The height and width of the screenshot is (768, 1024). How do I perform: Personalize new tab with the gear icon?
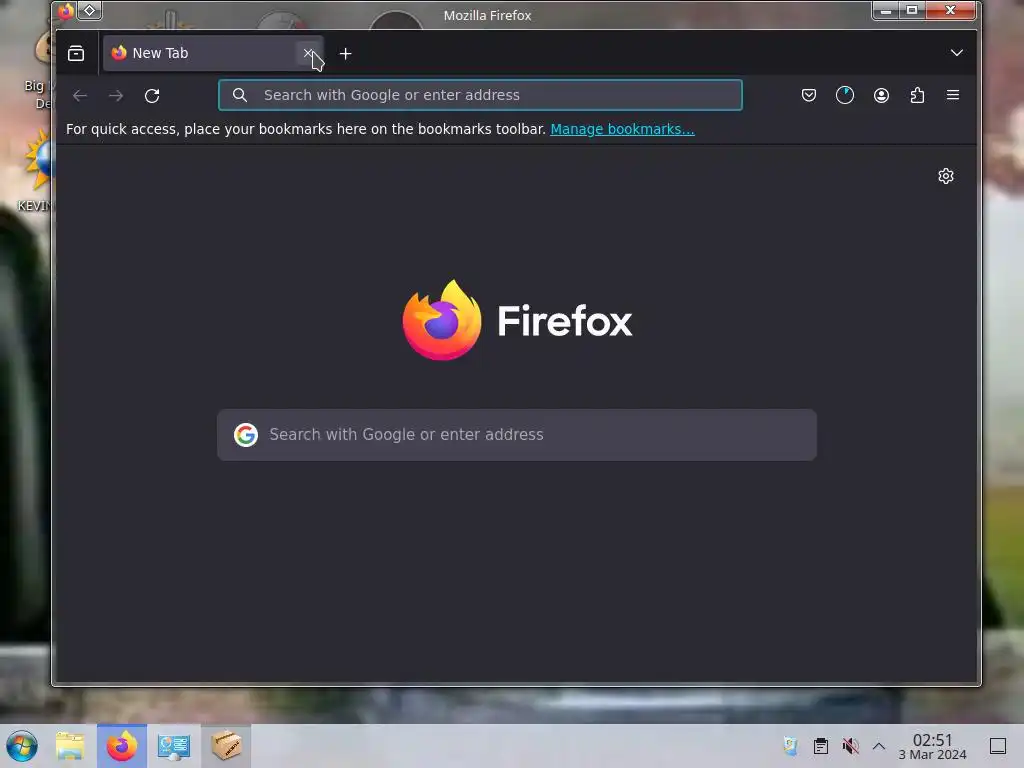click(946, 176)
